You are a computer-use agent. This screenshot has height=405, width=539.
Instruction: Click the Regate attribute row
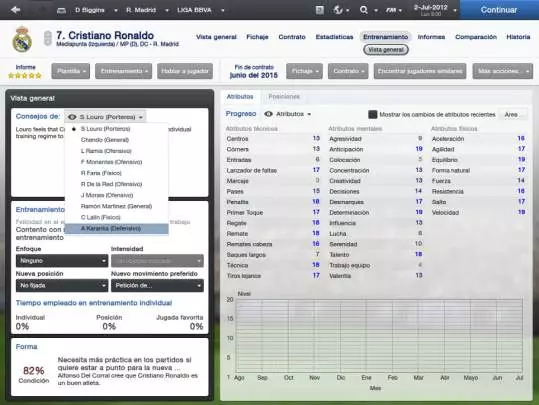(273, 223)
